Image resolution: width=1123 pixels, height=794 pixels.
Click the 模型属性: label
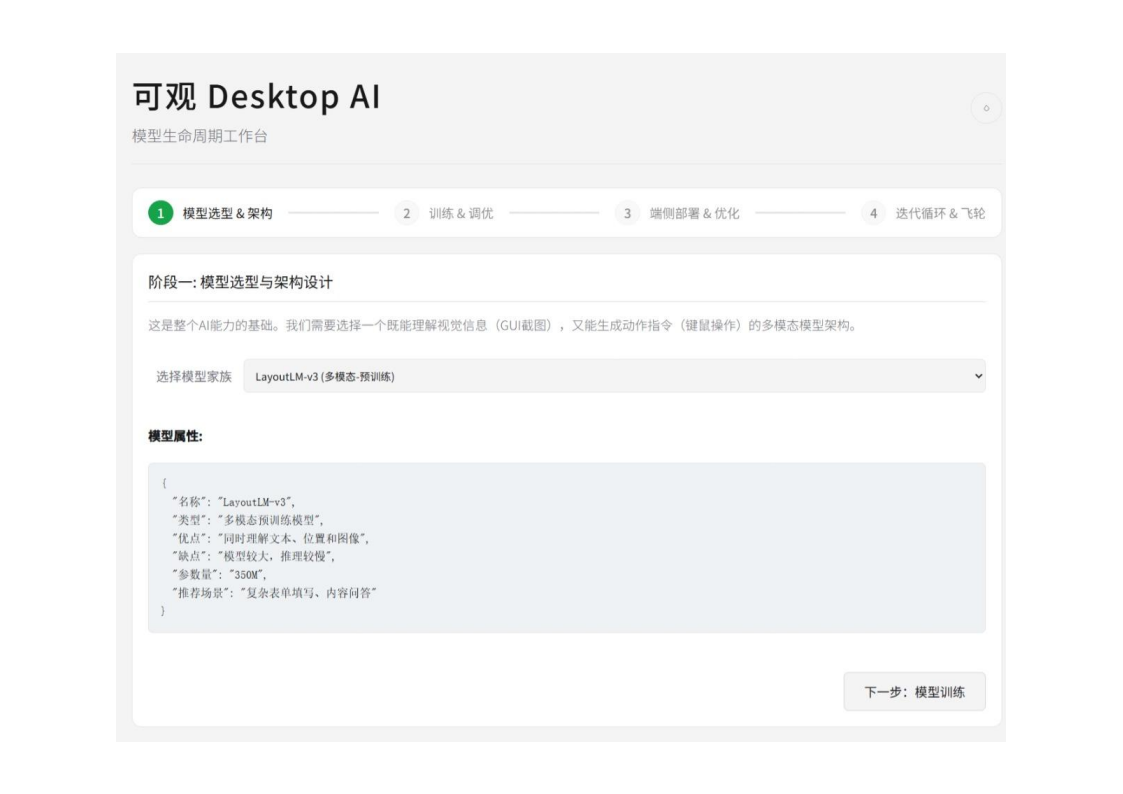[x=175, y=436]
